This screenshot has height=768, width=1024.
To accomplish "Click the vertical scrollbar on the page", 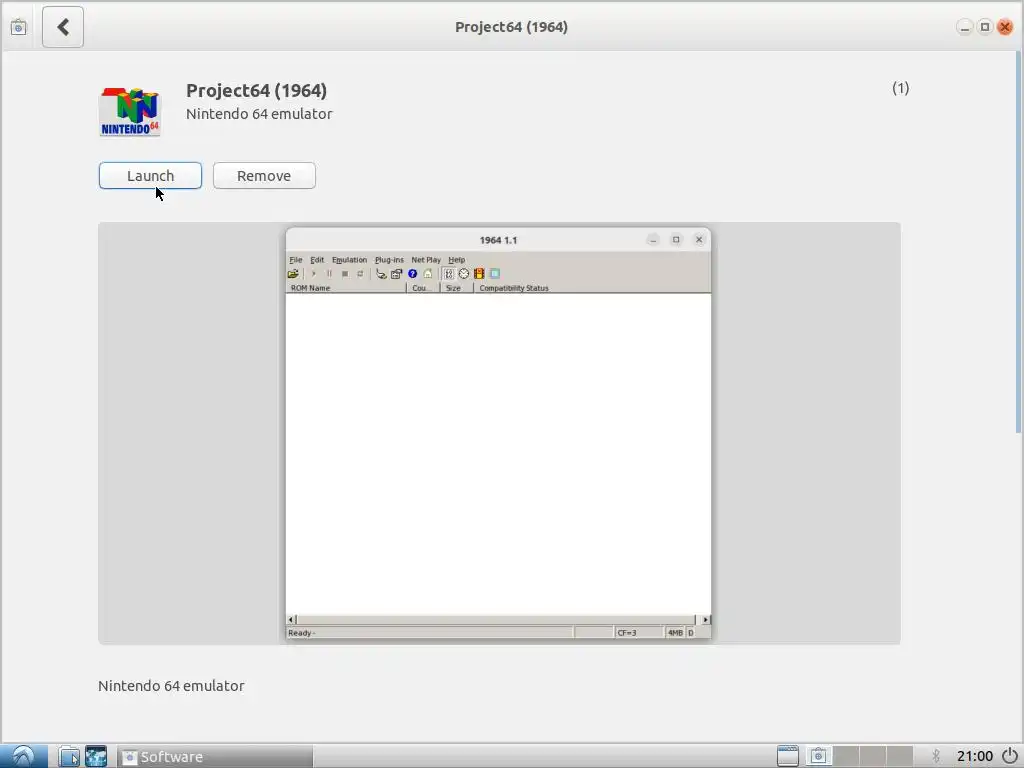I will (1018, 242).
